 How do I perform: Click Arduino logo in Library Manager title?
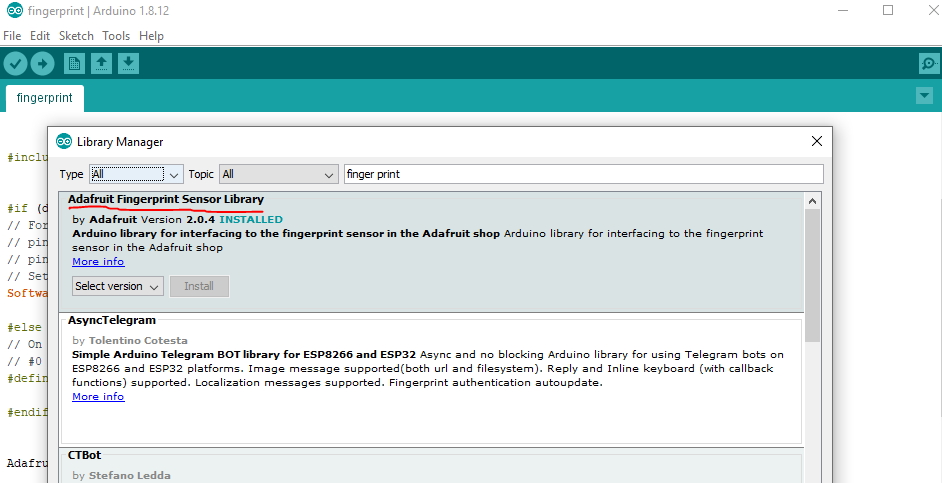(x=64, y=141)
